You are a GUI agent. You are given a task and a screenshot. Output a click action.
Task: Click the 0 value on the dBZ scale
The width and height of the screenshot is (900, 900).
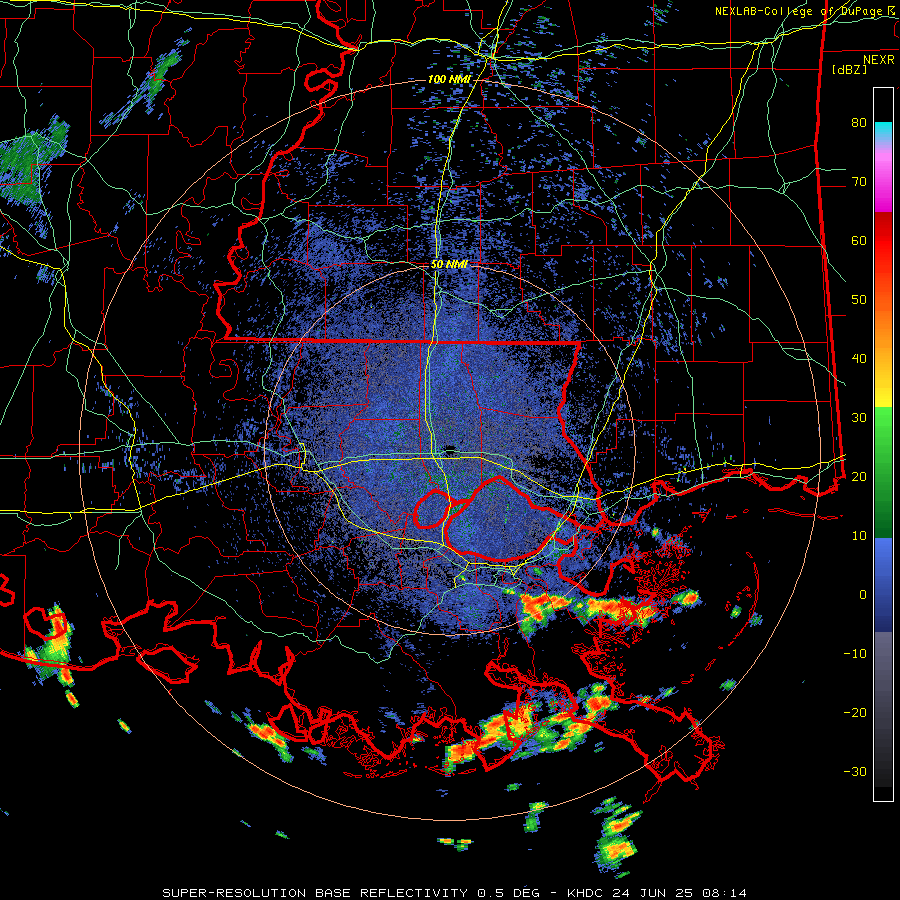point(863,595)
